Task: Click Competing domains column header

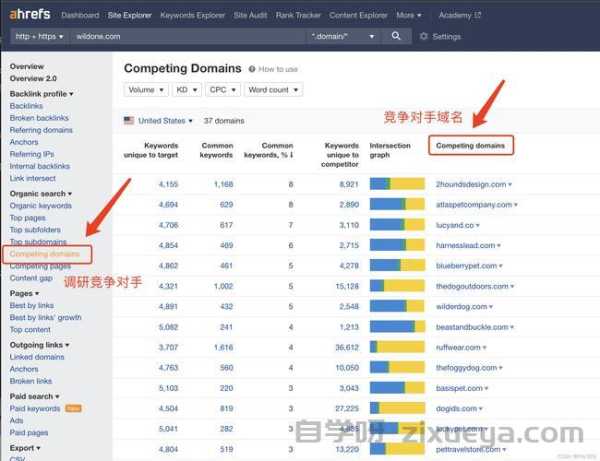Action: pyautogui.click(x=470, y=145)
